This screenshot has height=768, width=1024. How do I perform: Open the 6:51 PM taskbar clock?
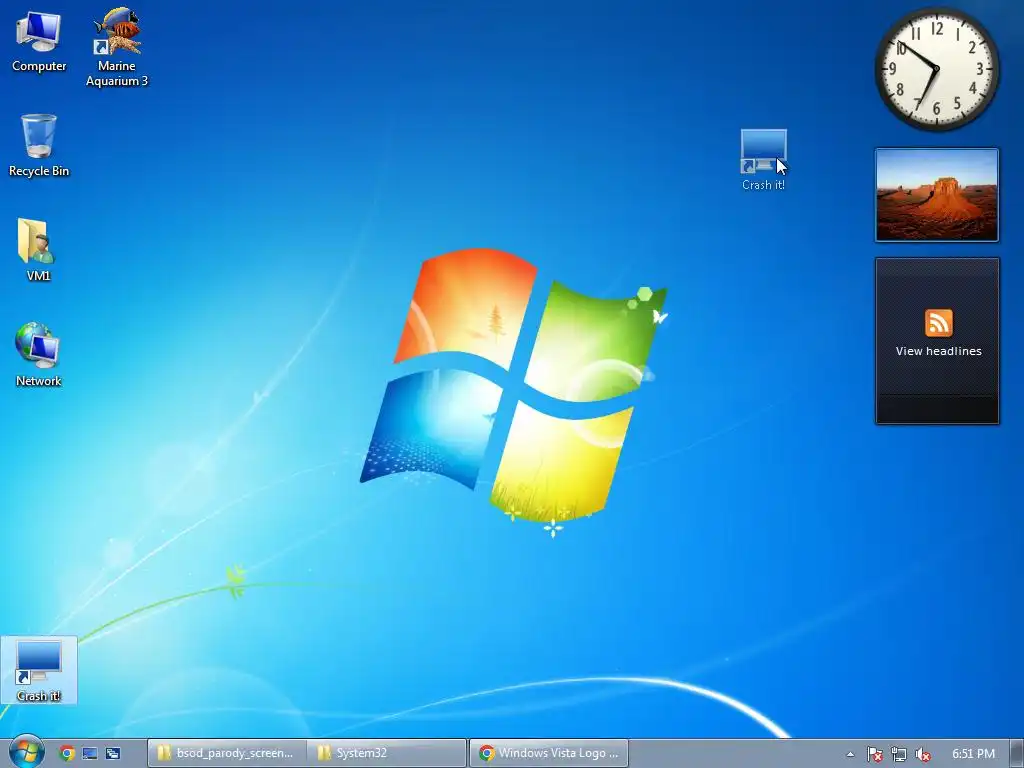pyautogui.click(x=973, y=754)
